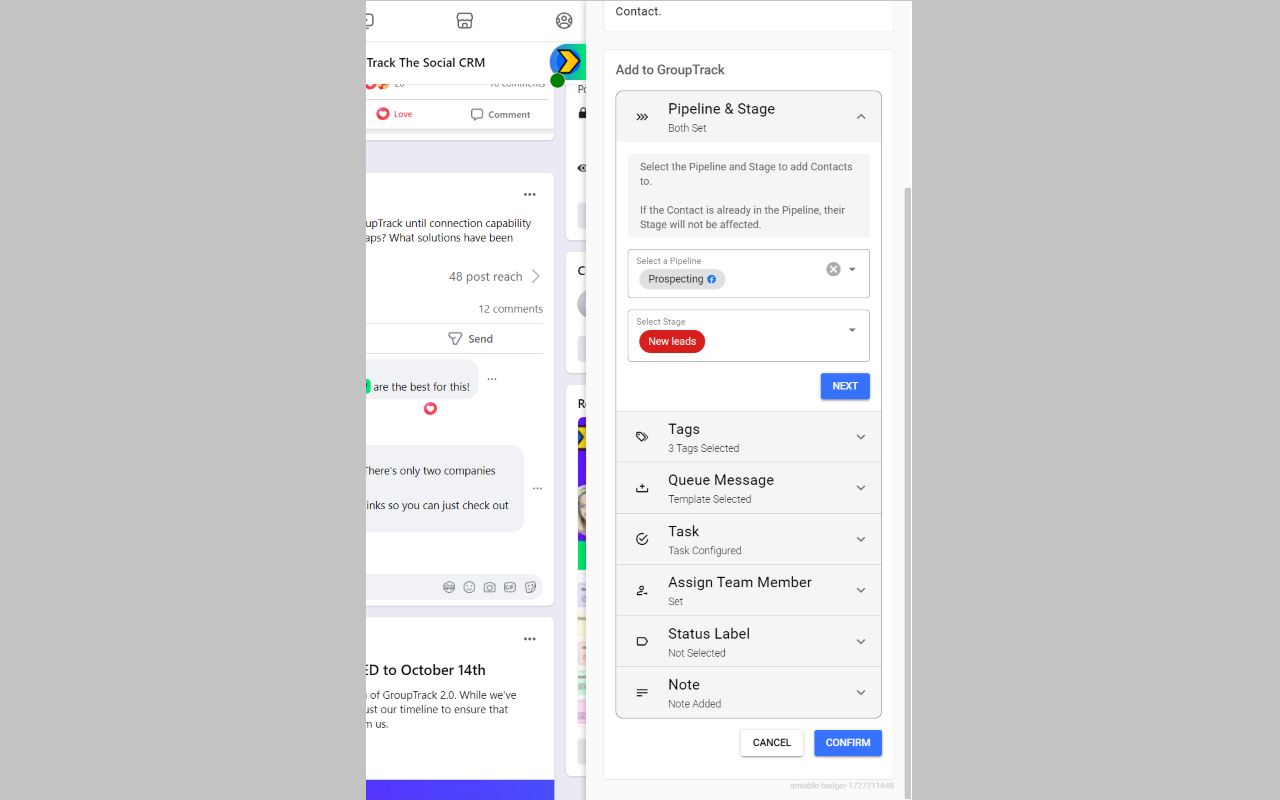
Task: Click the emoji icon in comment box
Action: click(469, 587)
